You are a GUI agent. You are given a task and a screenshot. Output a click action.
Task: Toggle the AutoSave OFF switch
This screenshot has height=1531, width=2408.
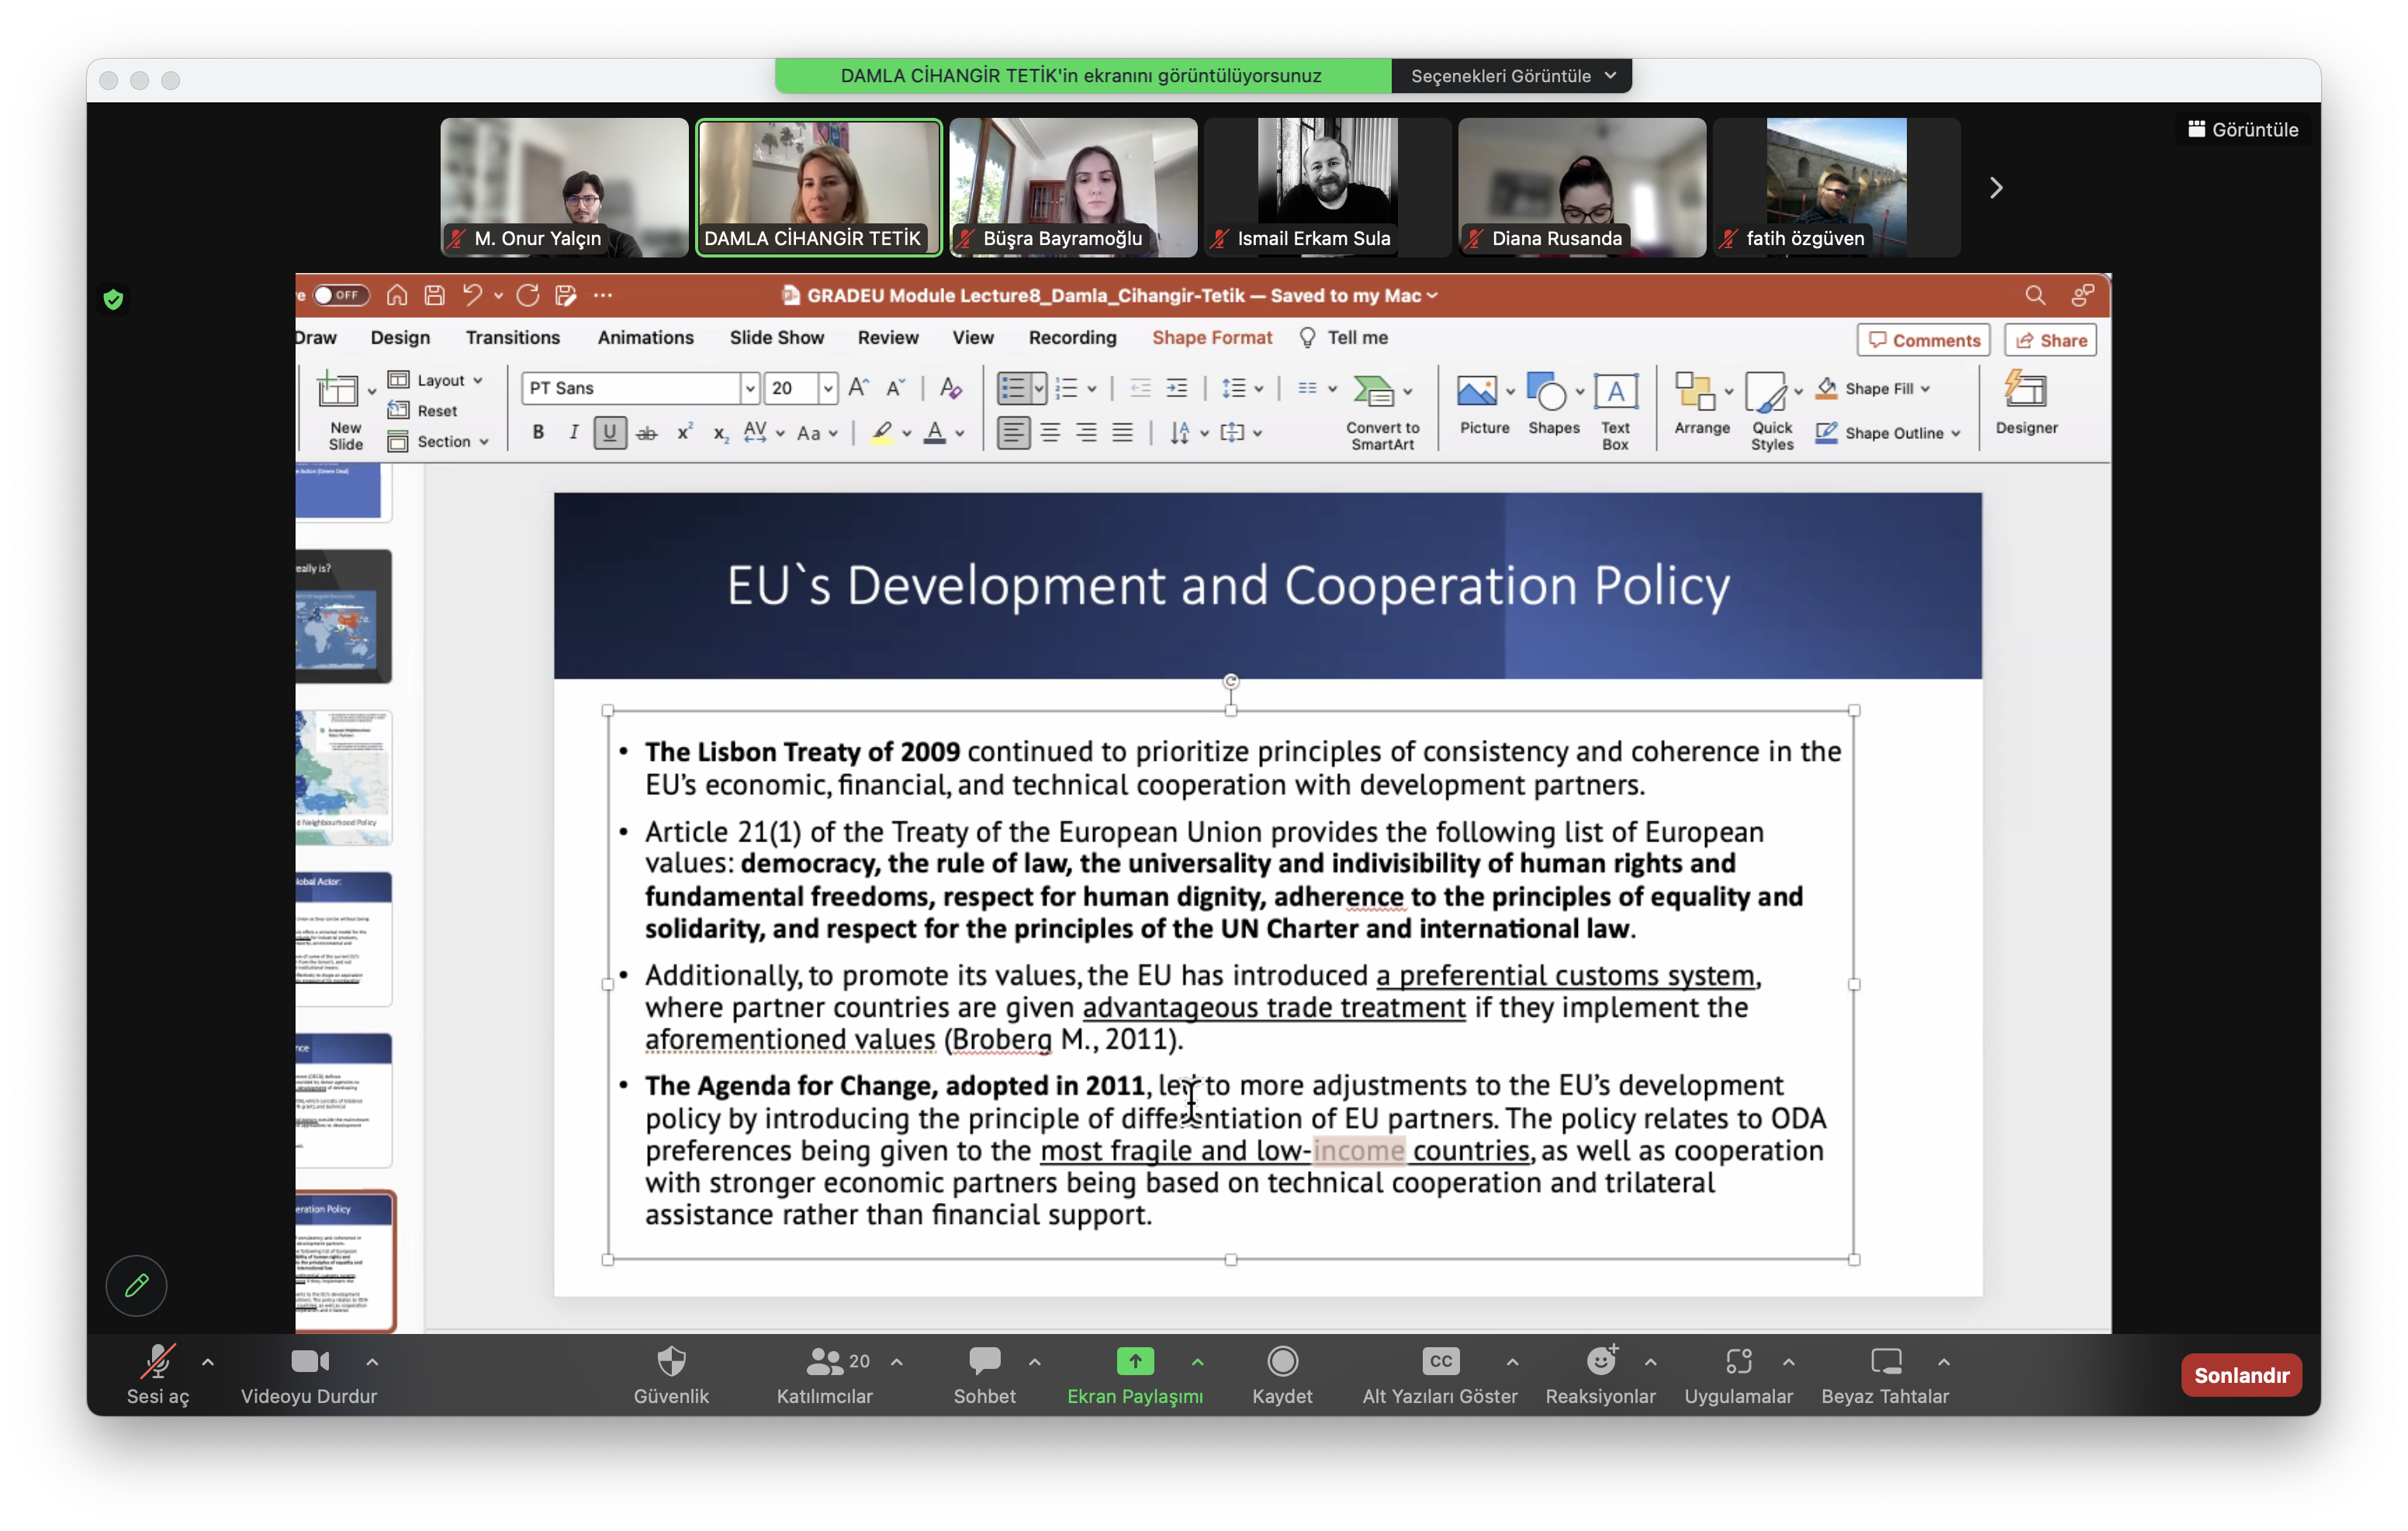coord(341,295)
